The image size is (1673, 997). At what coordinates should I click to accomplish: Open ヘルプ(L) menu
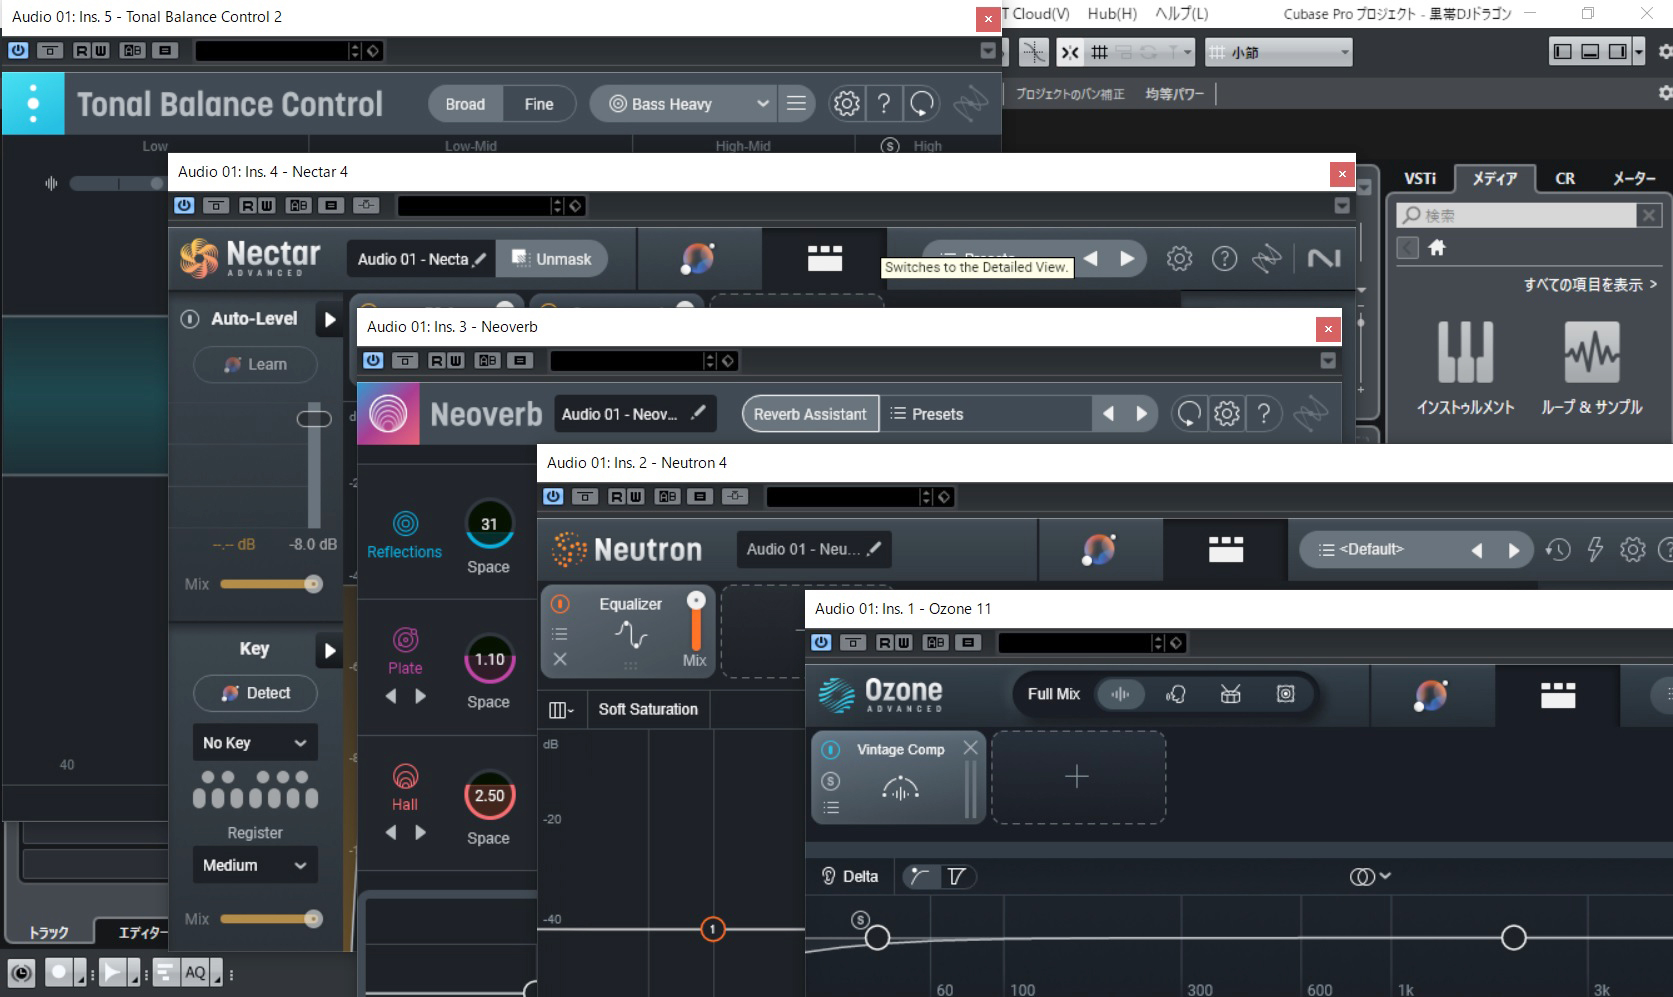pyautogui.click(x=1181, y=13)
